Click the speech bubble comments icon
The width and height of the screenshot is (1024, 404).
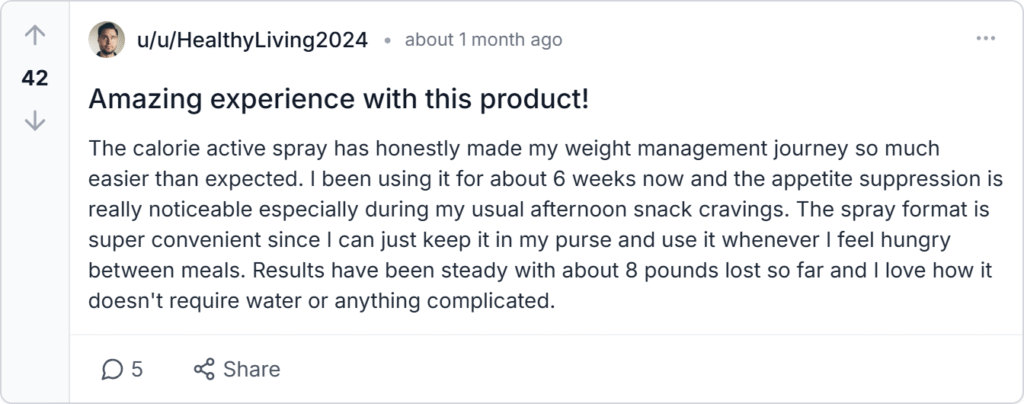[x=112, y=370]
